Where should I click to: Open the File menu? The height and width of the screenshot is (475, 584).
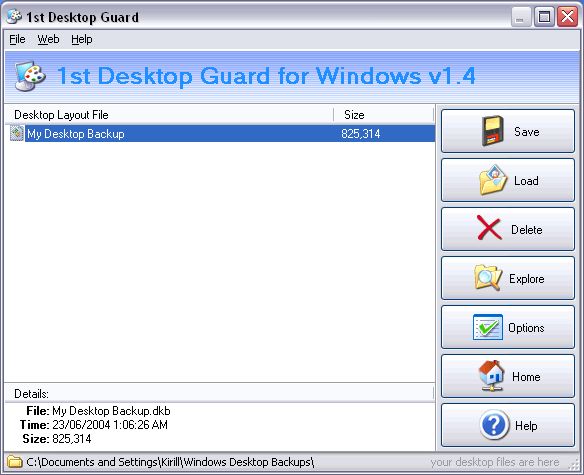click(x=17, y=39)
